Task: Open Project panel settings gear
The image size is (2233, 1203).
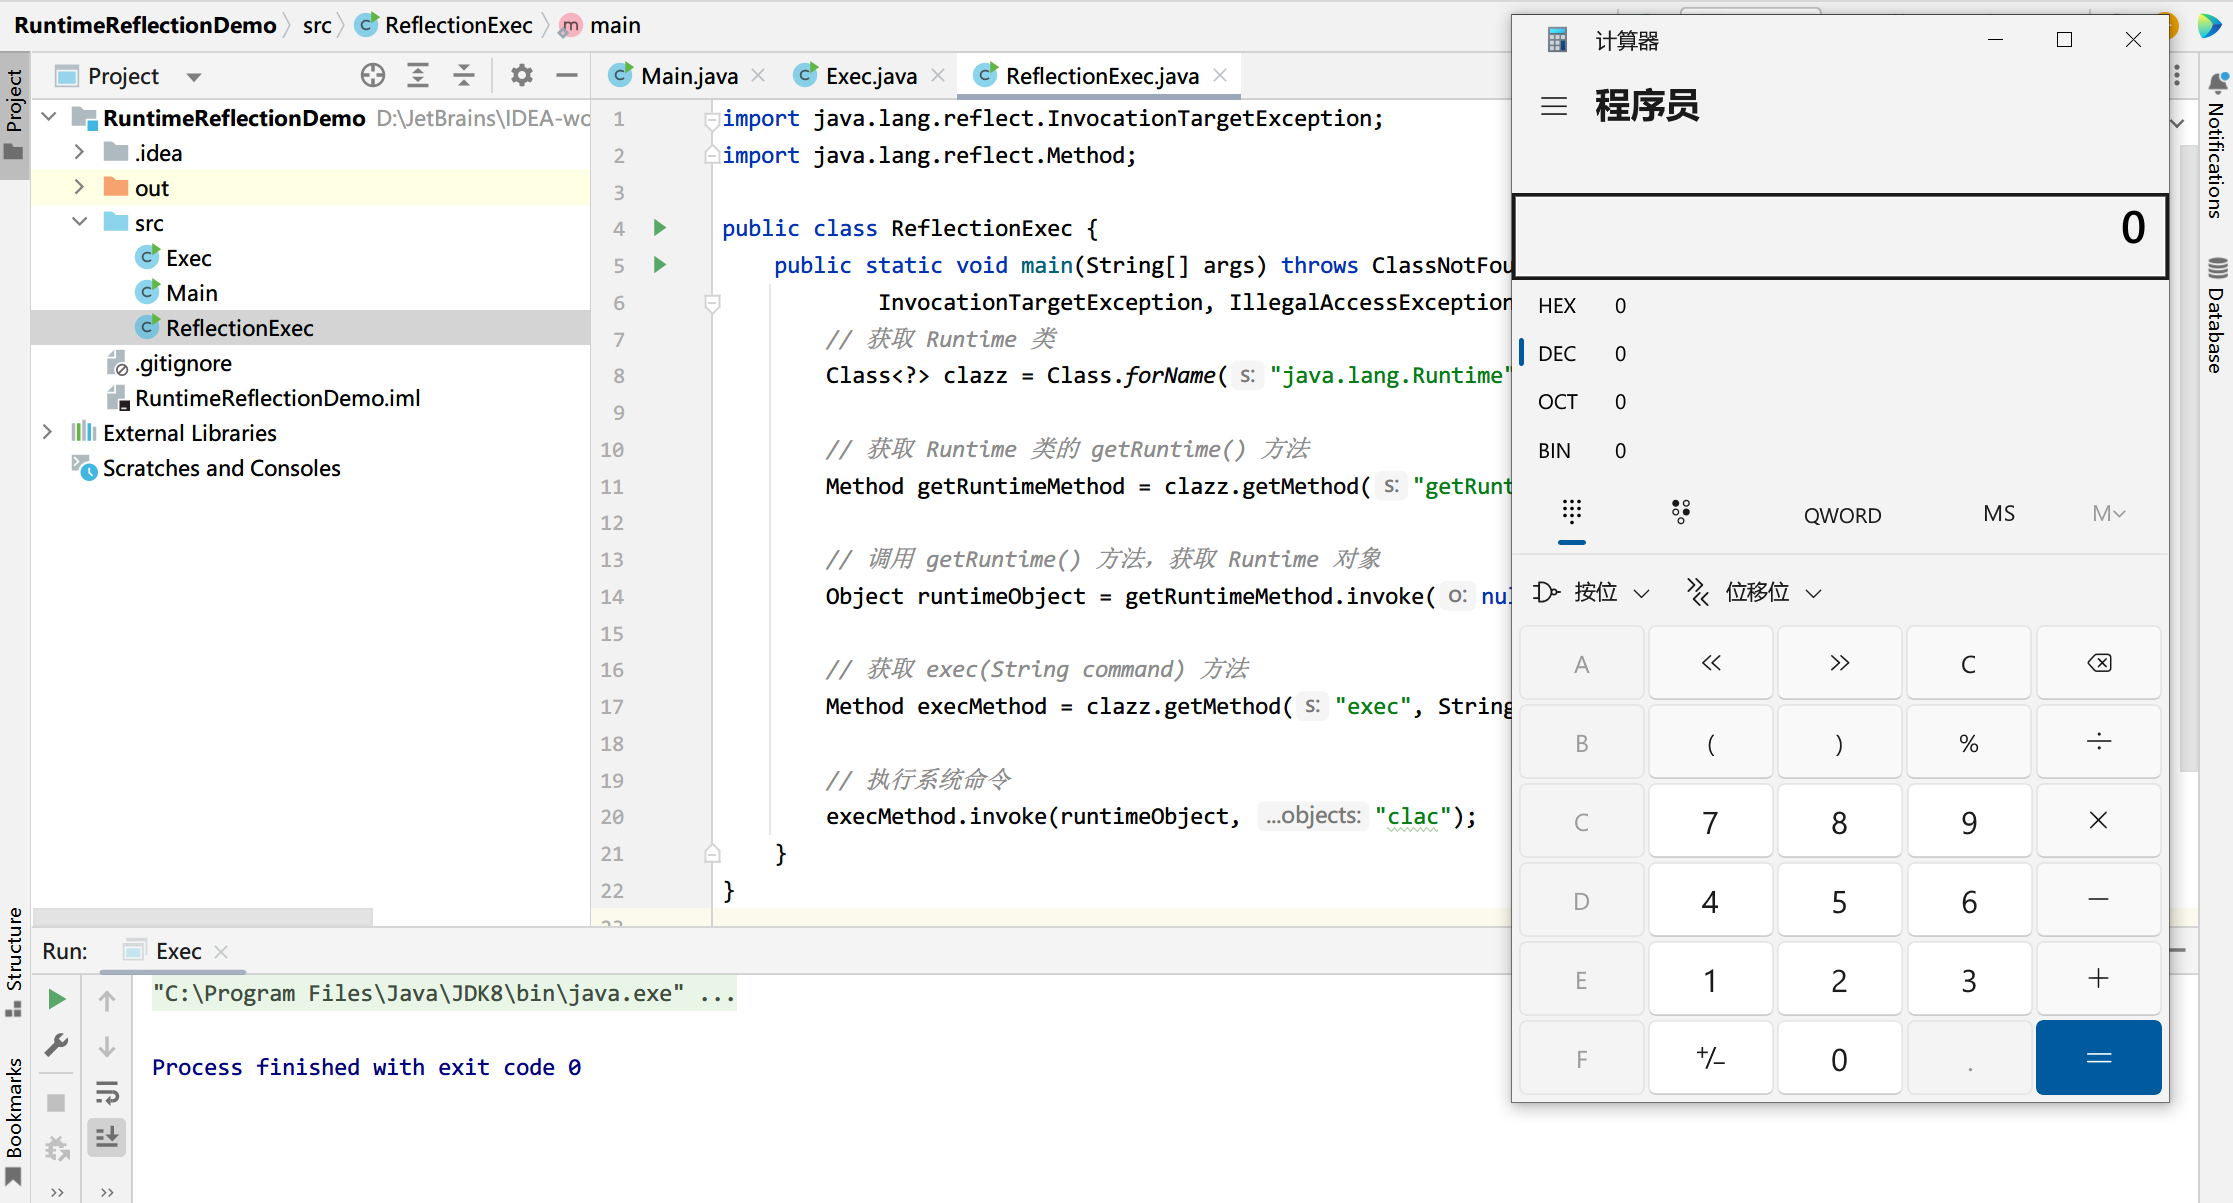Action: (x=521, y=76)
